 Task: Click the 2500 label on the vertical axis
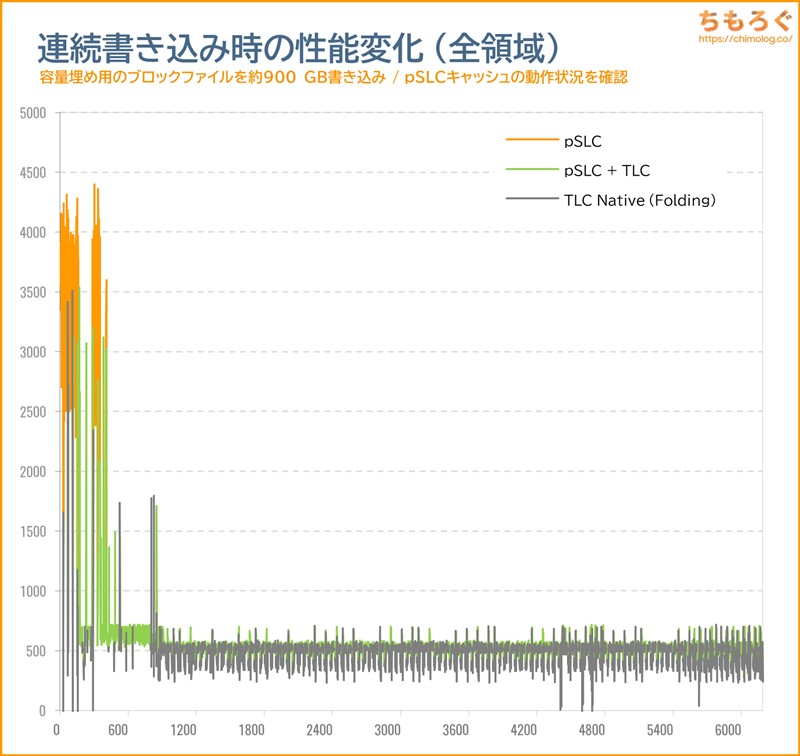click(32, 412)
